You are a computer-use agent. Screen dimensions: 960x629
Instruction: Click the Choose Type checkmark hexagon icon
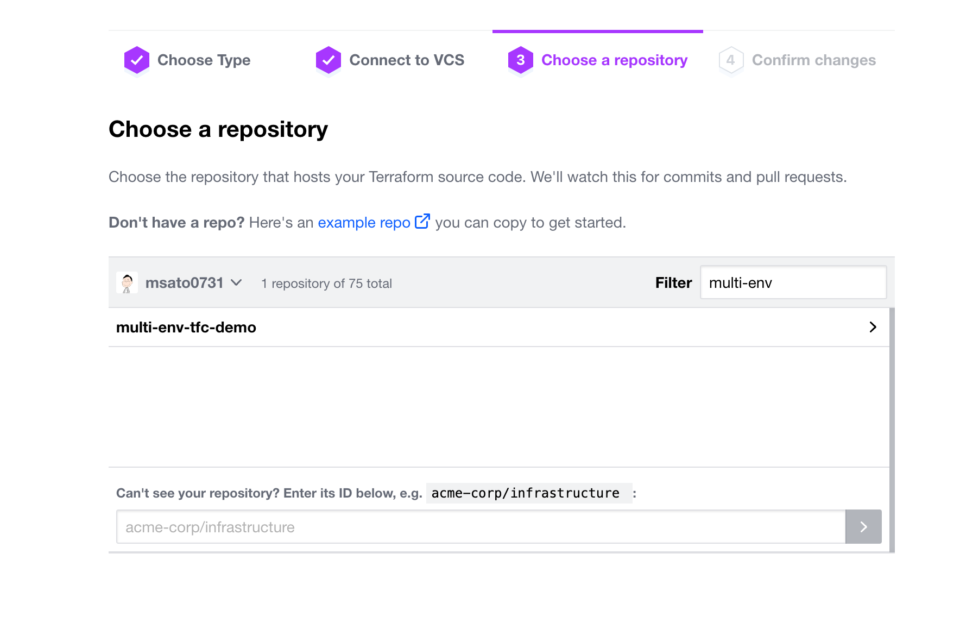[136, 60]
